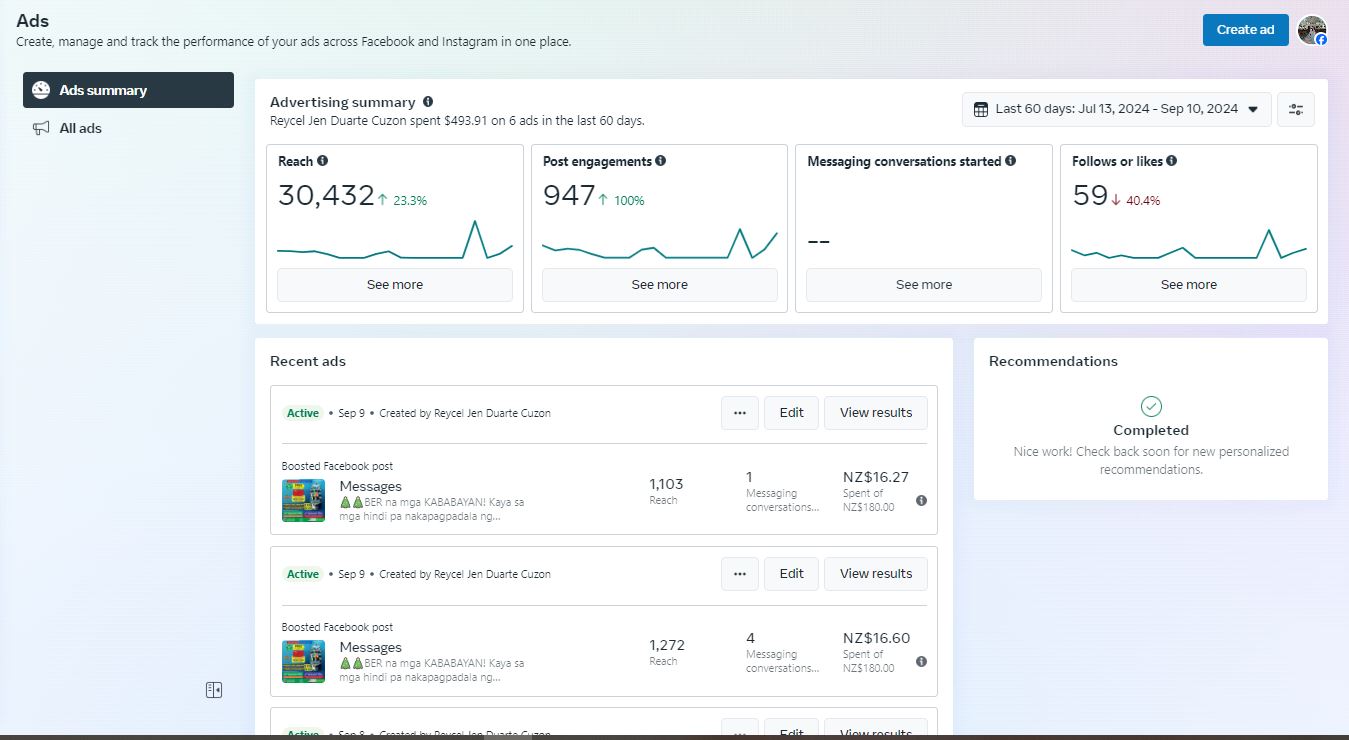The width and height of the screenshot is (1349, 740).
Task: Click the Recommendations heading
Action: coord(1053,361)
